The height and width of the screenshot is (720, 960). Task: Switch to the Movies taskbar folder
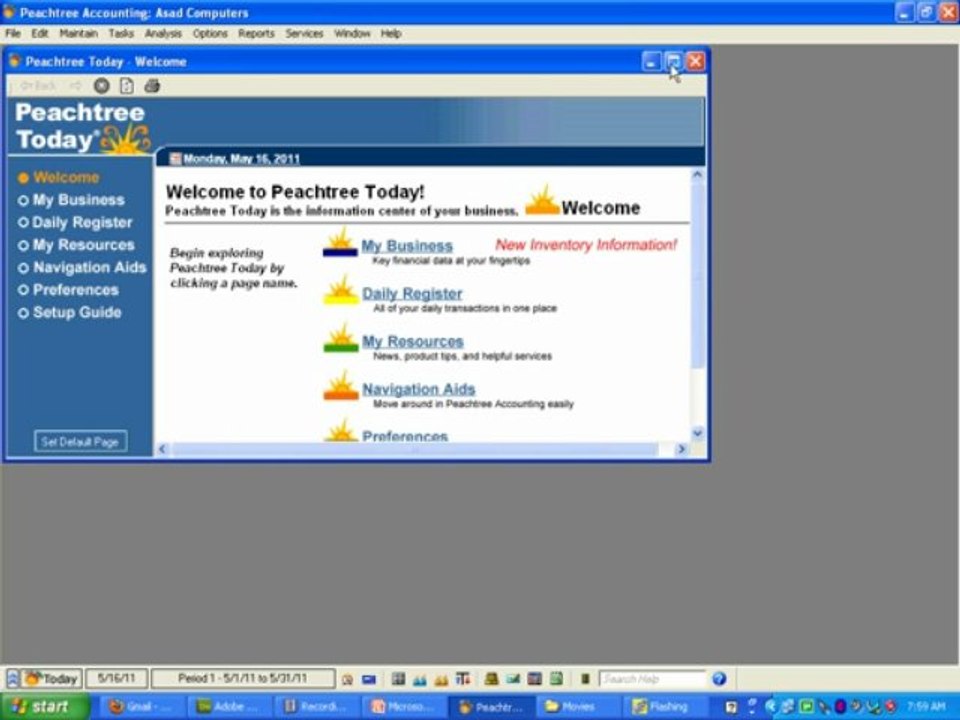click(x=579, y=707)
